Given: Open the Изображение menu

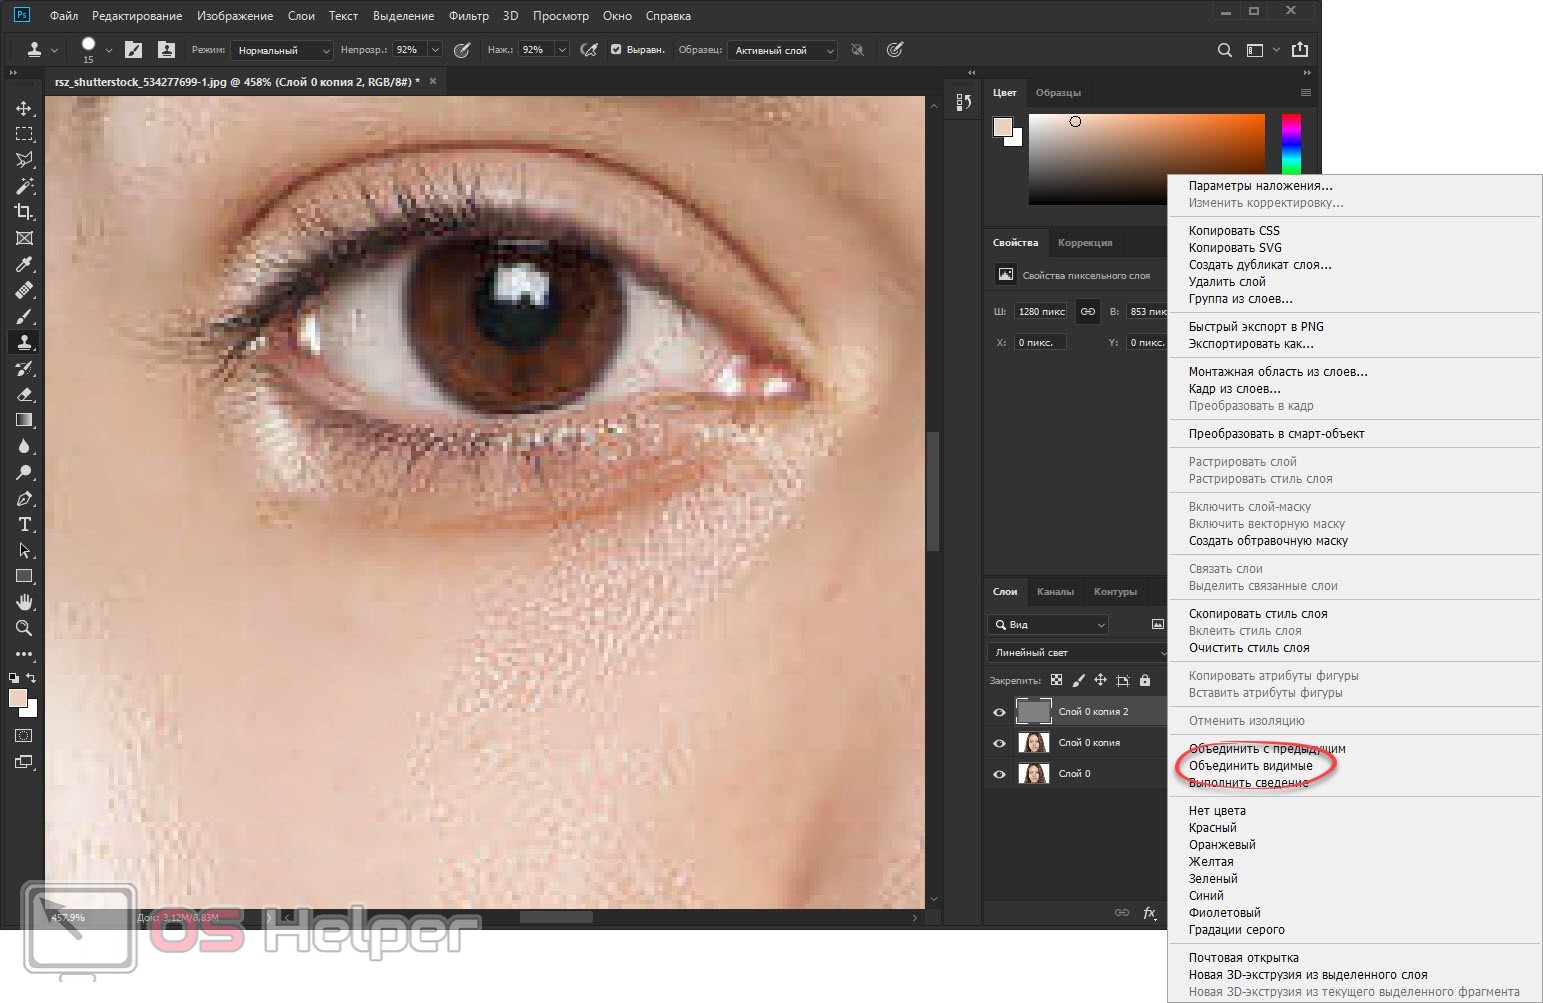Looking at the screenshot, I should [x=235, y=16].
